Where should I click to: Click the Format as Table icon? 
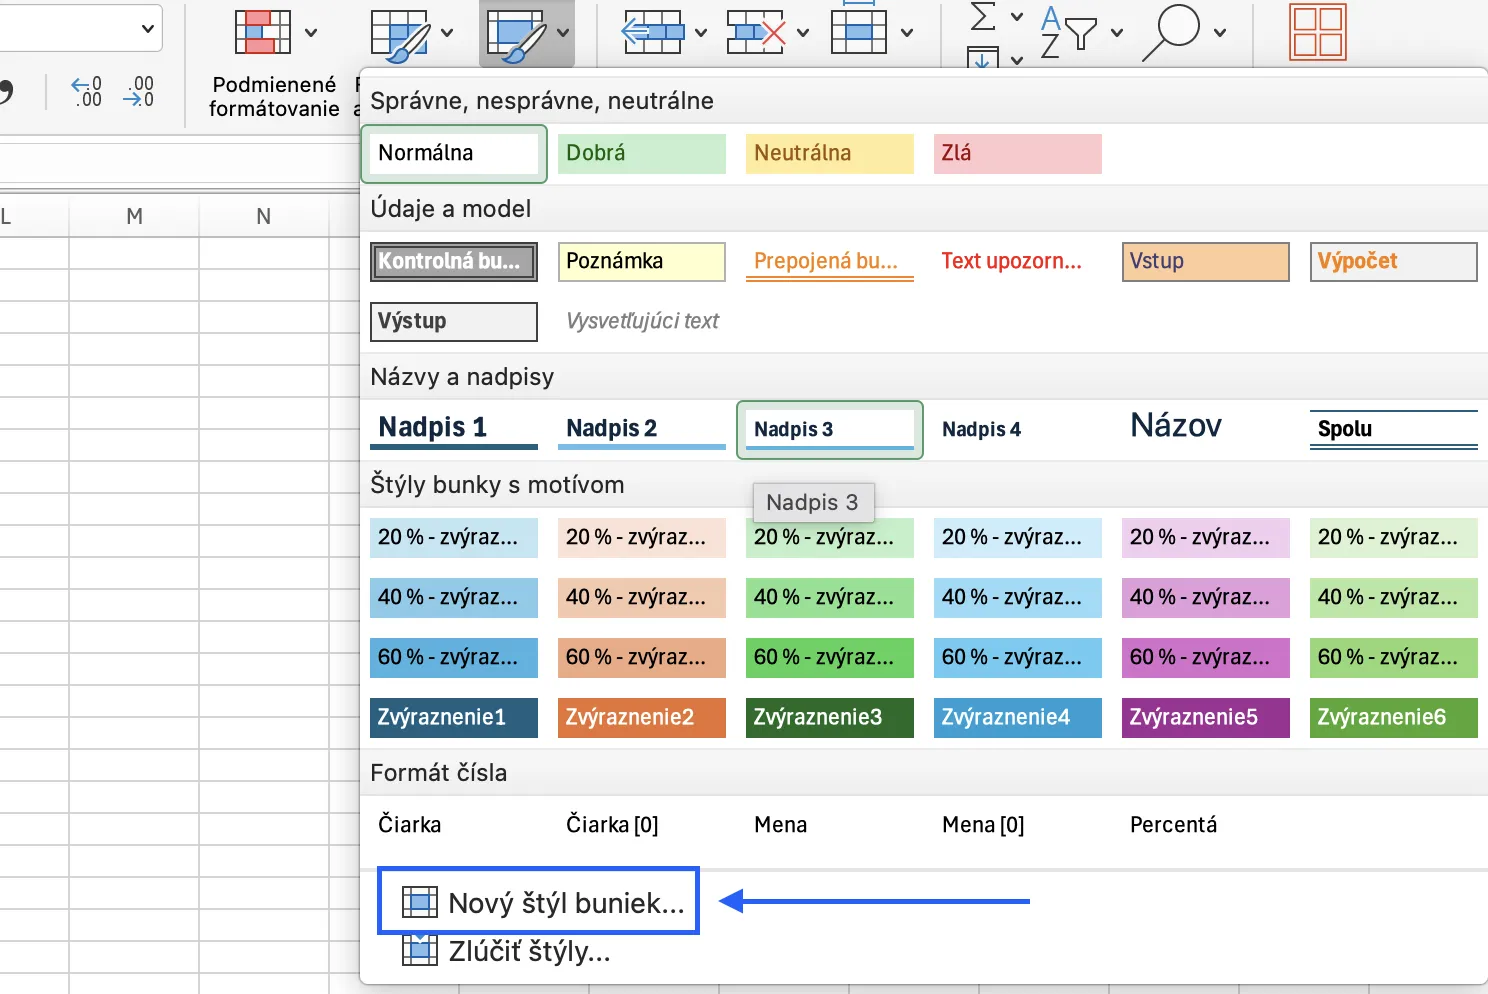coord(401,36)
